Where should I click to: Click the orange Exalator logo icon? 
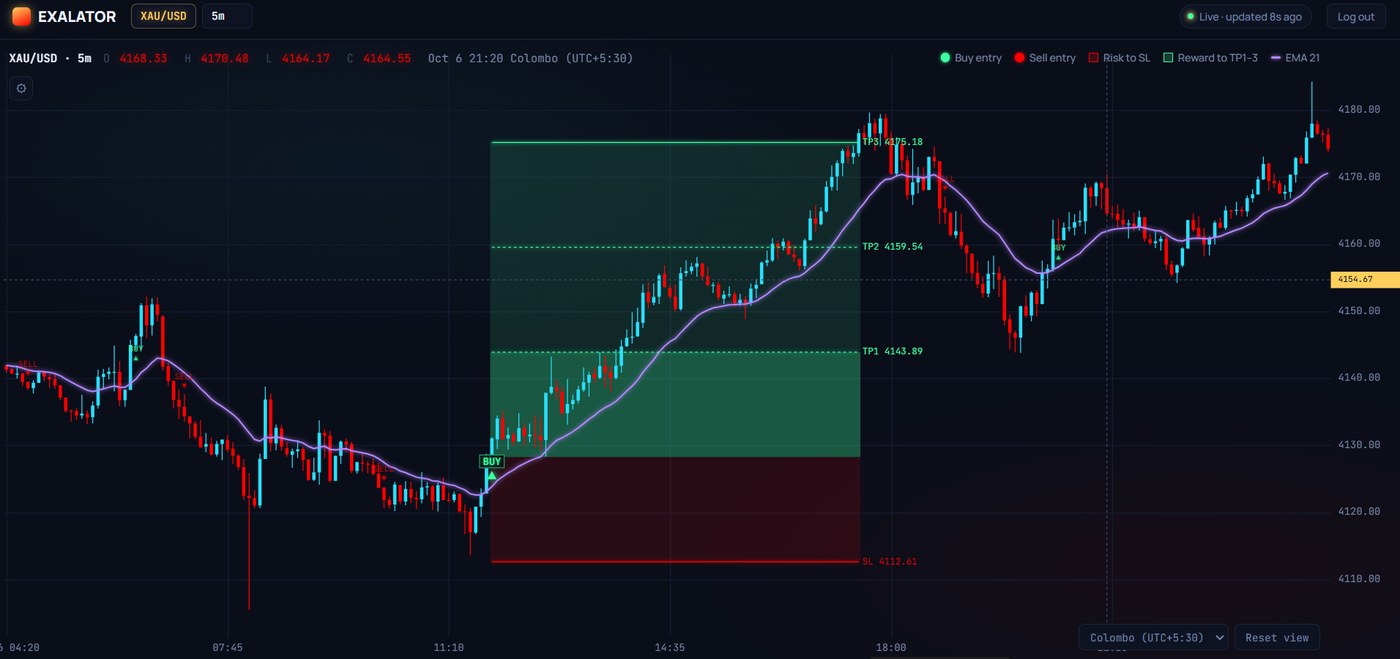[x=21, y=16]
